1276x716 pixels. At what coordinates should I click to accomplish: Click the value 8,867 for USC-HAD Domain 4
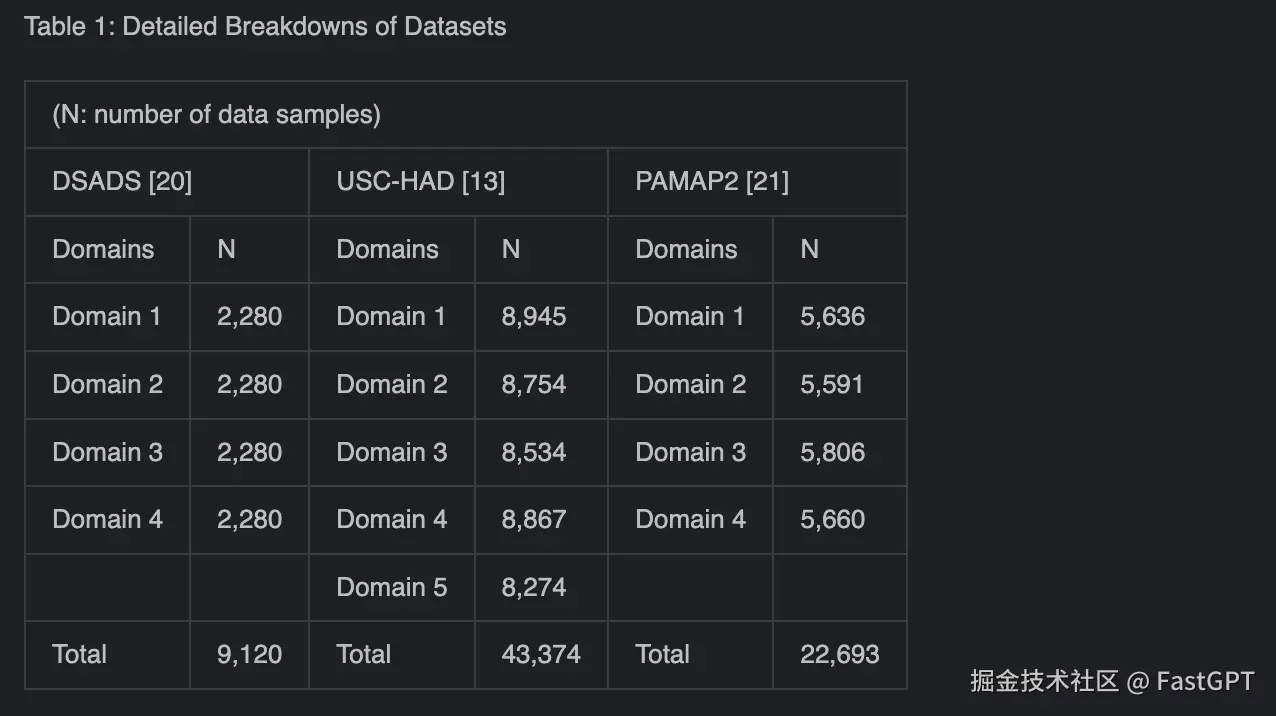(534, 520)
